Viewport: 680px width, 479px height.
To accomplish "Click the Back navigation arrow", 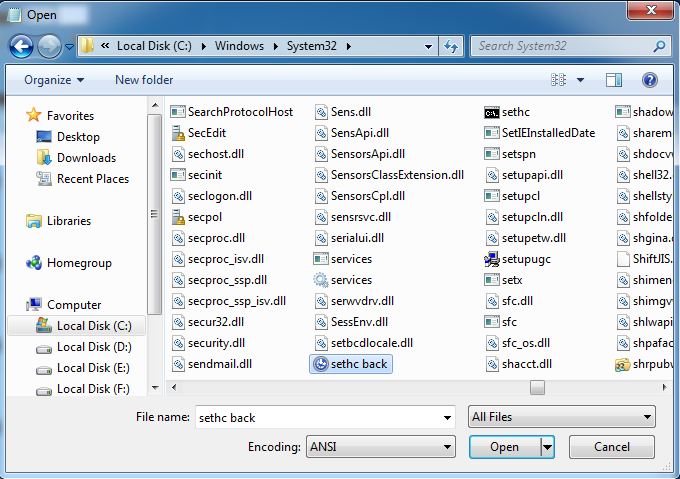I will [x=21, y=46].
